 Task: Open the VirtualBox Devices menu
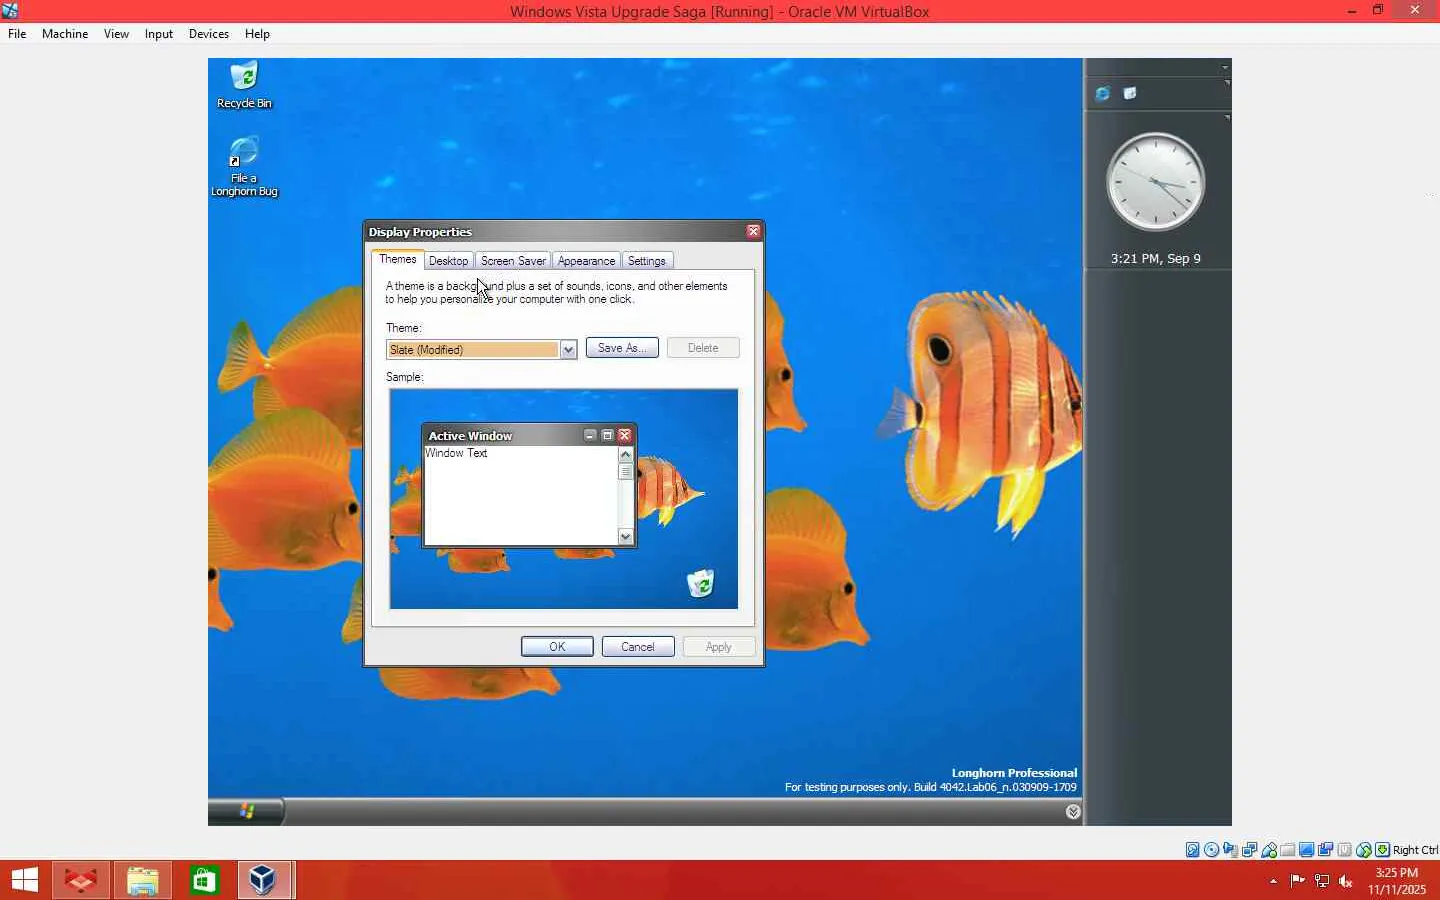coord(209,34)
